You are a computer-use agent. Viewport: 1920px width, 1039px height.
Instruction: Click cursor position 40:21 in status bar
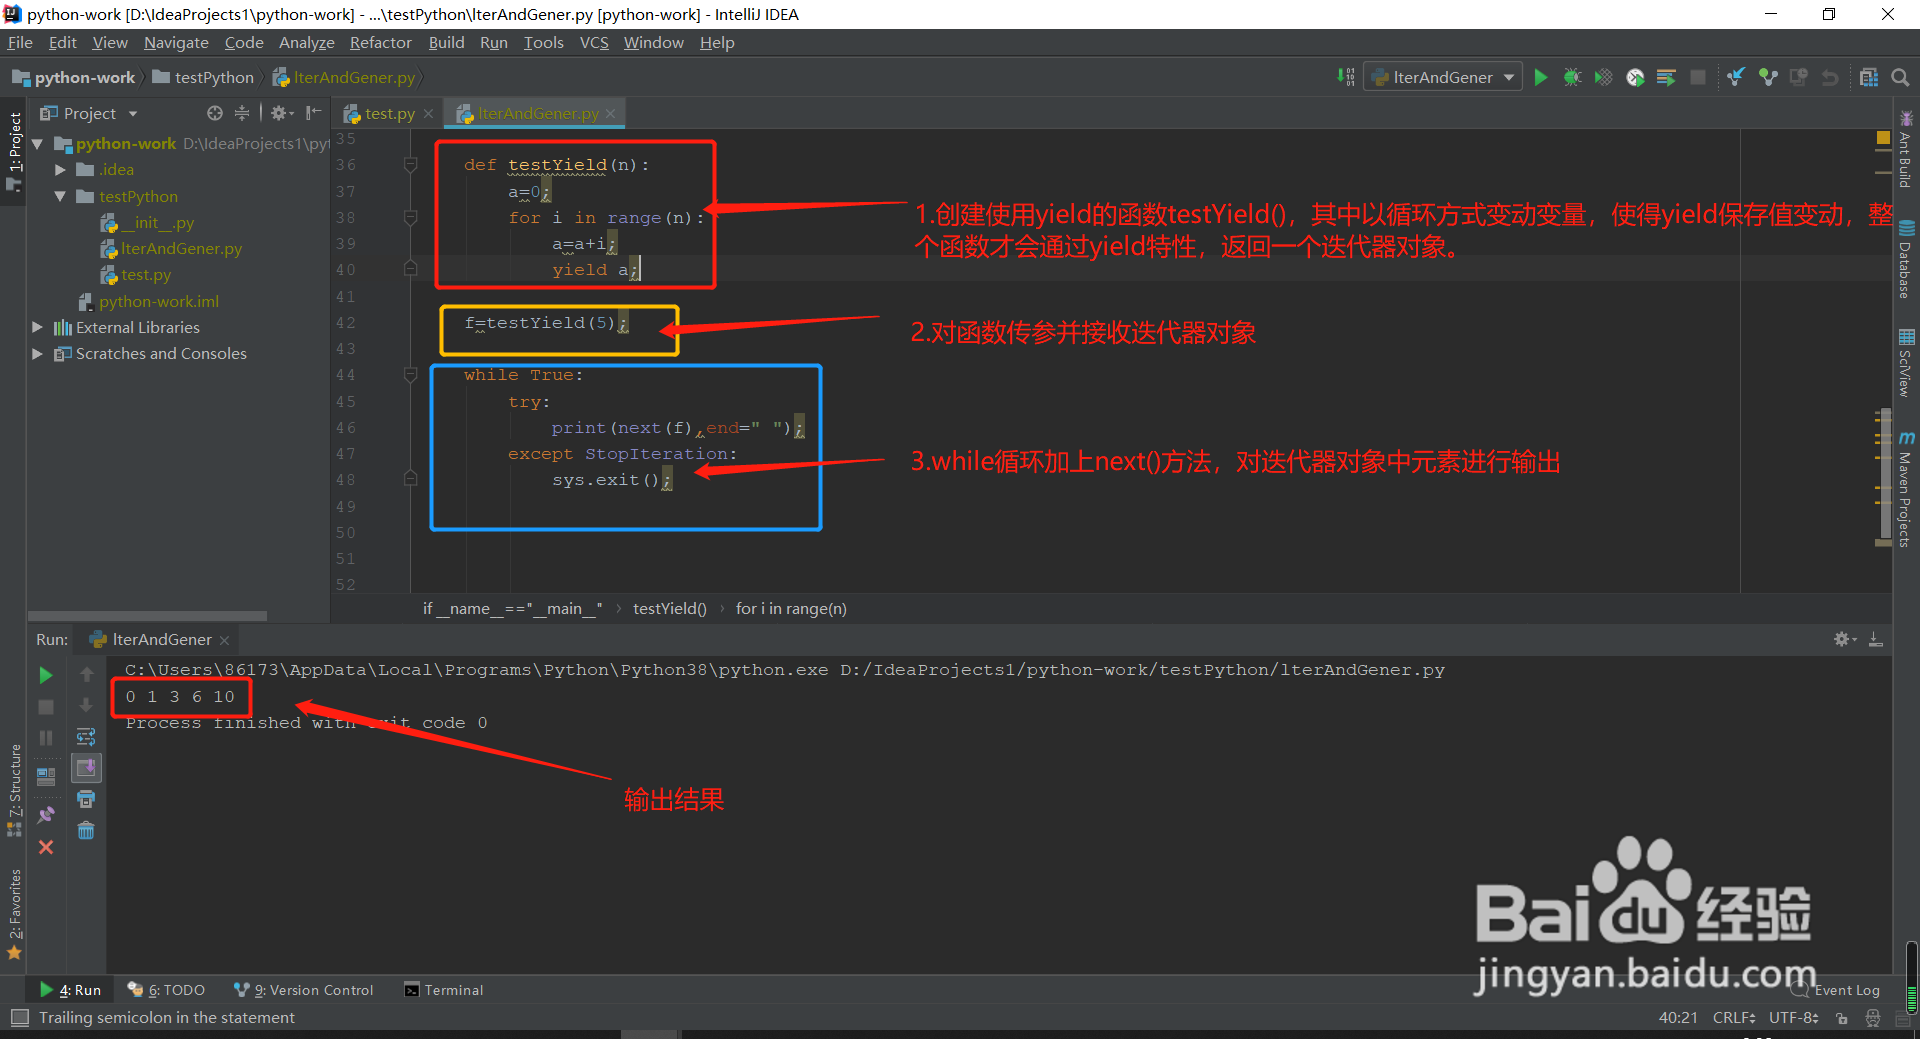1678,1017
